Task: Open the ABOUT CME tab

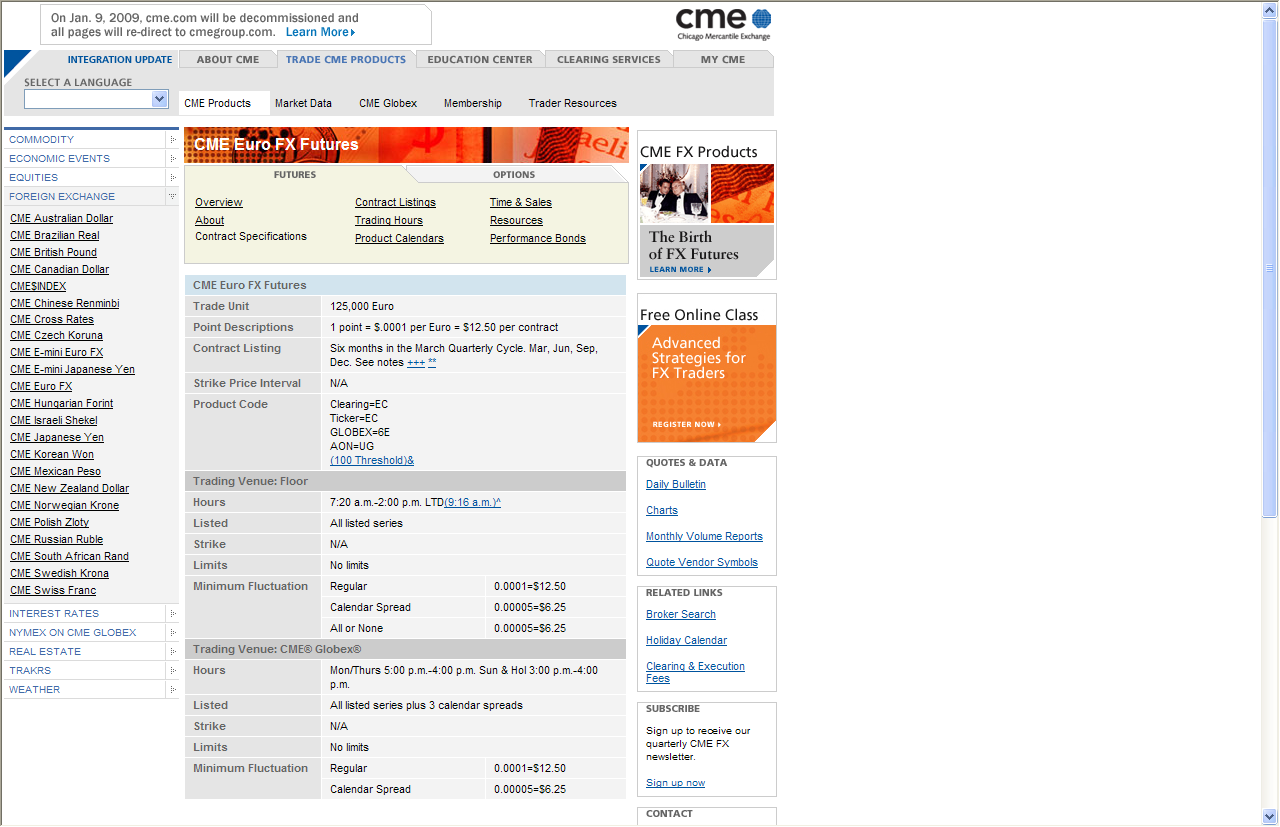Action: tap(228, 60)
